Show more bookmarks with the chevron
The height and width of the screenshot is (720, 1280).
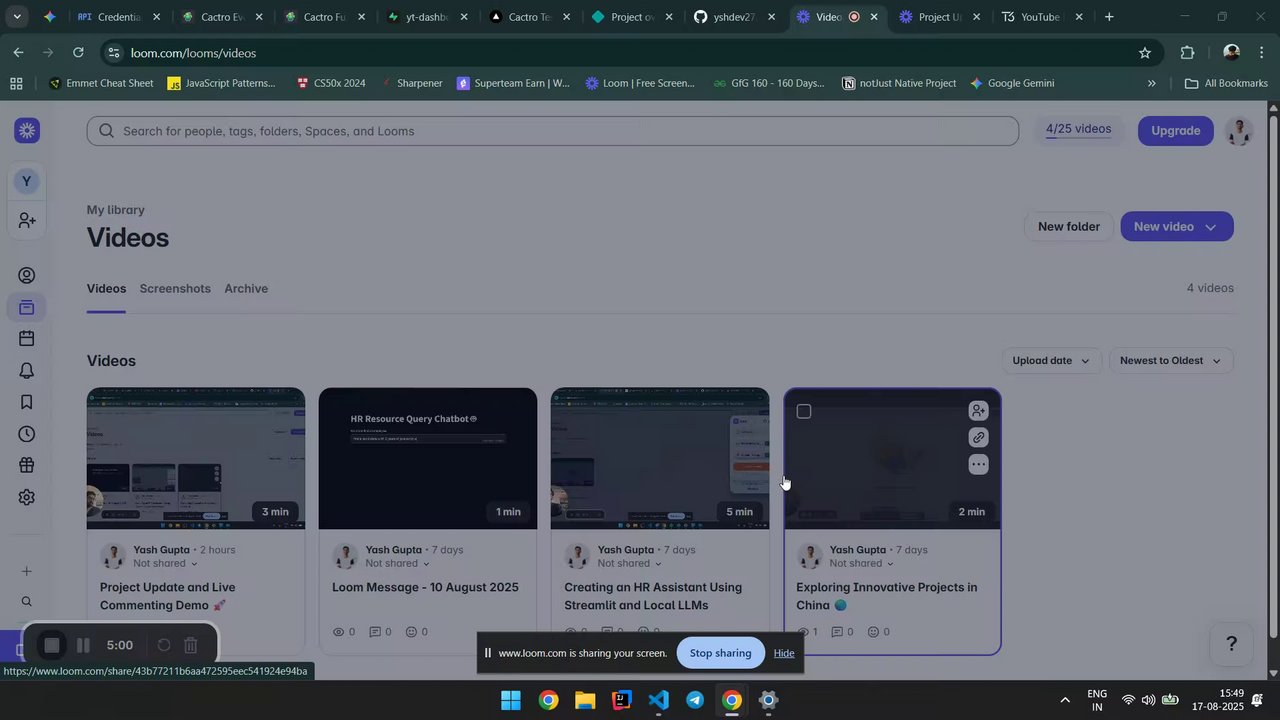pos(1151,84)
